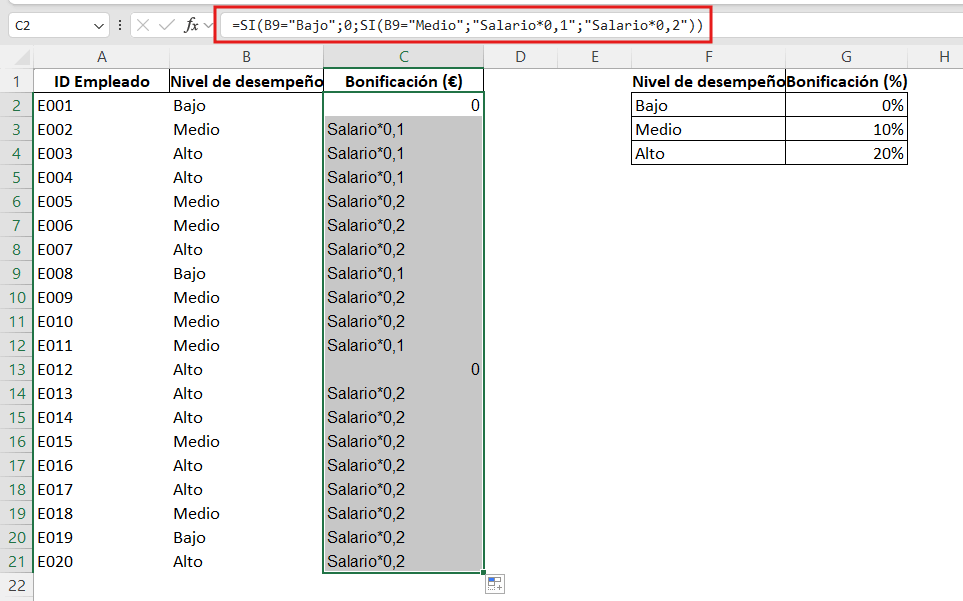Image resolution: width=963 pixels, height=601 pixels.
Task: Select cell with E001
Action: 101,106
